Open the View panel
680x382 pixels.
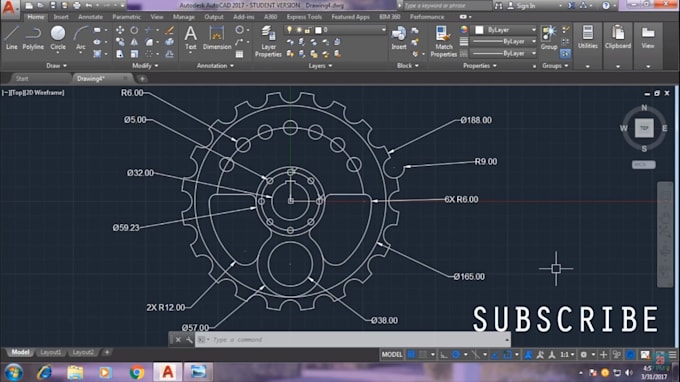click(x=647, y=37)
